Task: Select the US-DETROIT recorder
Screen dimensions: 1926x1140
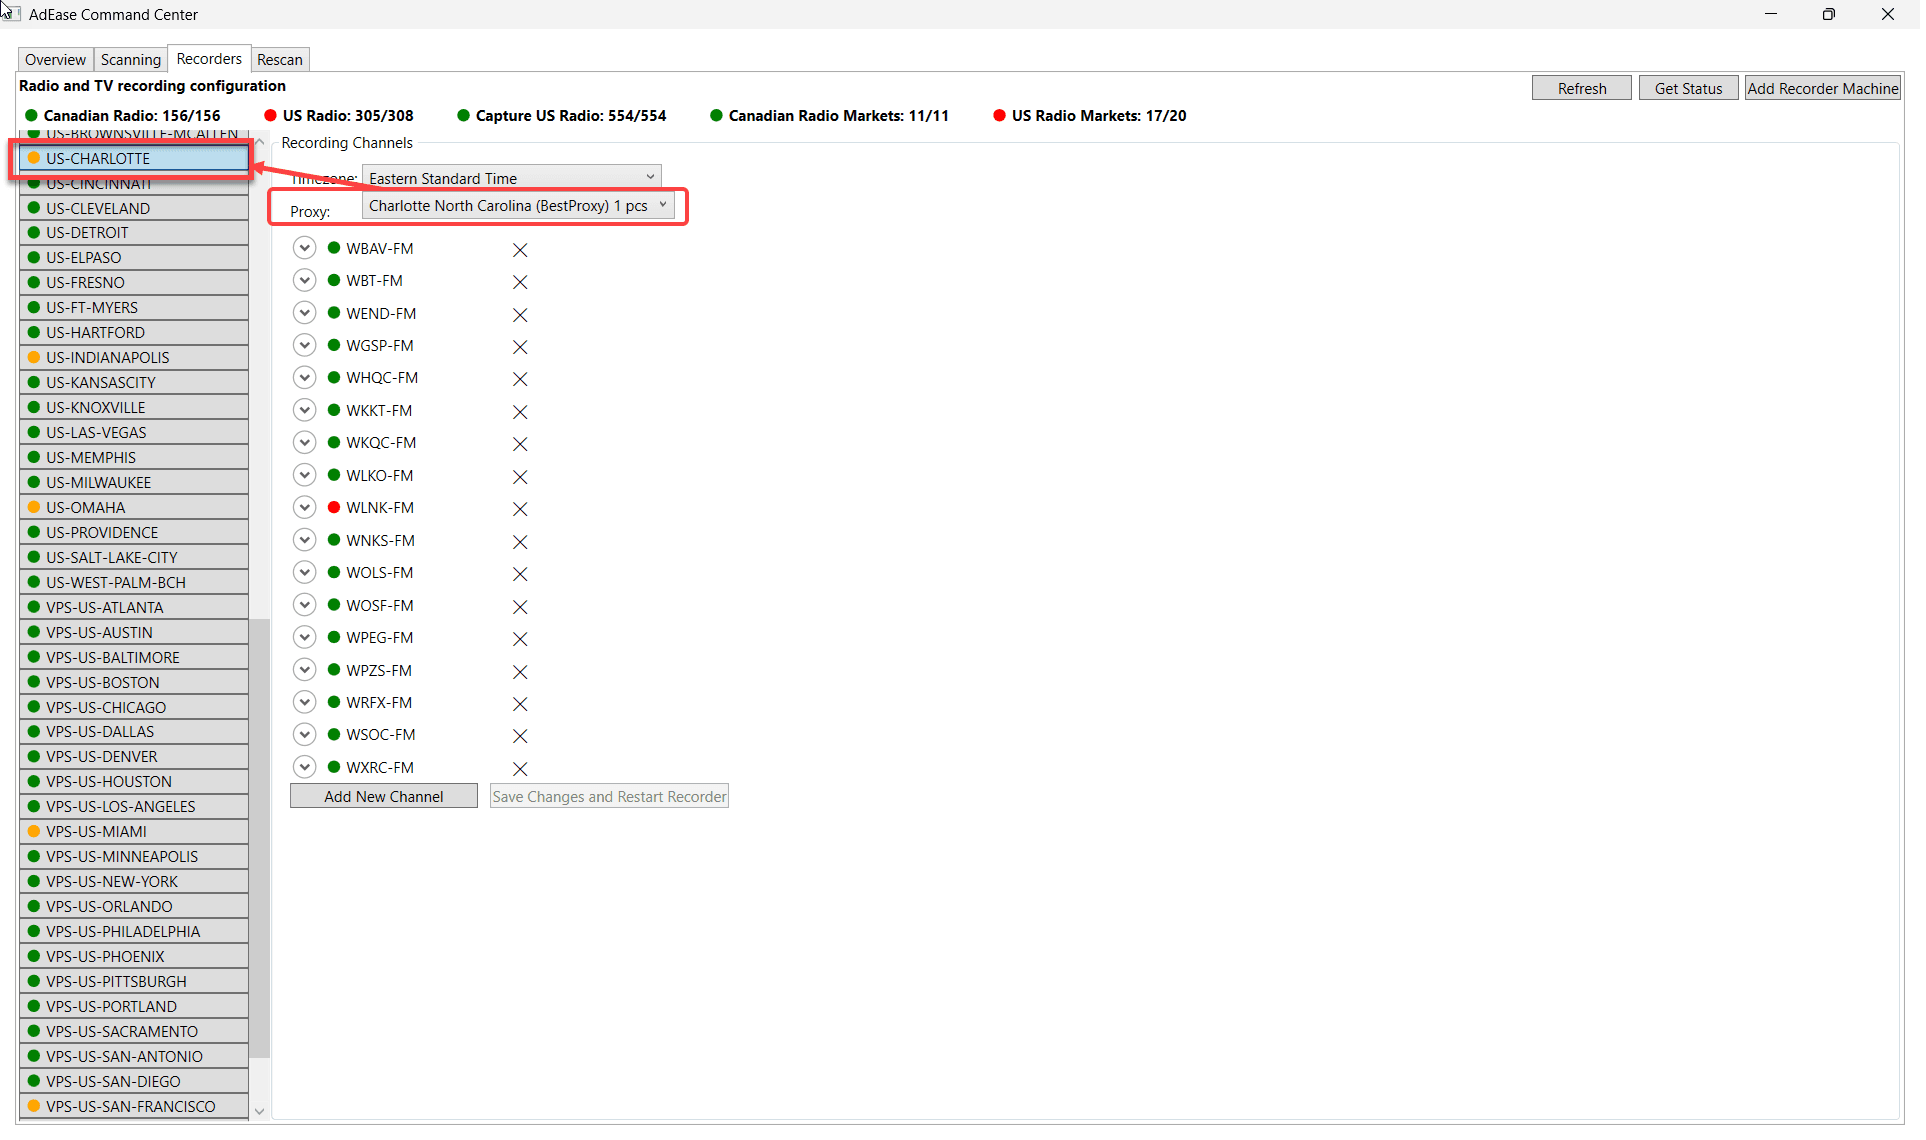Action: (134, 233)
